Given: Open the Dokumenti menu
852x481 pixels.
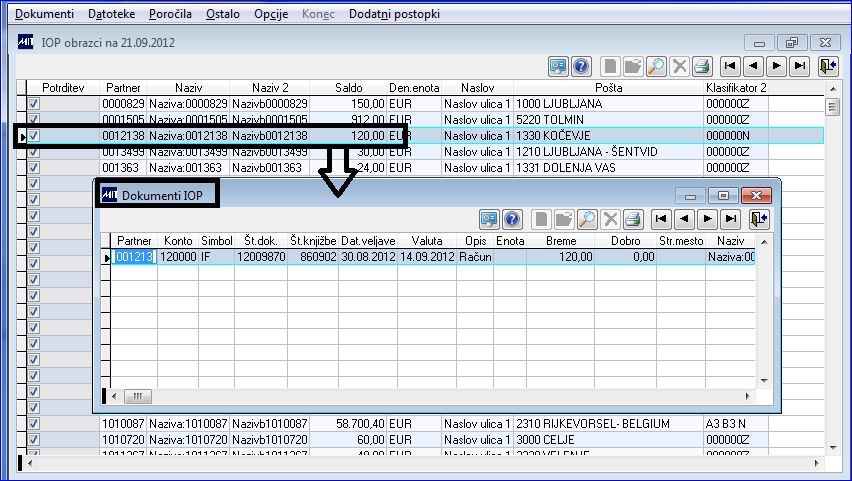Looking at the screenshot, I should [x=45, y=14].
